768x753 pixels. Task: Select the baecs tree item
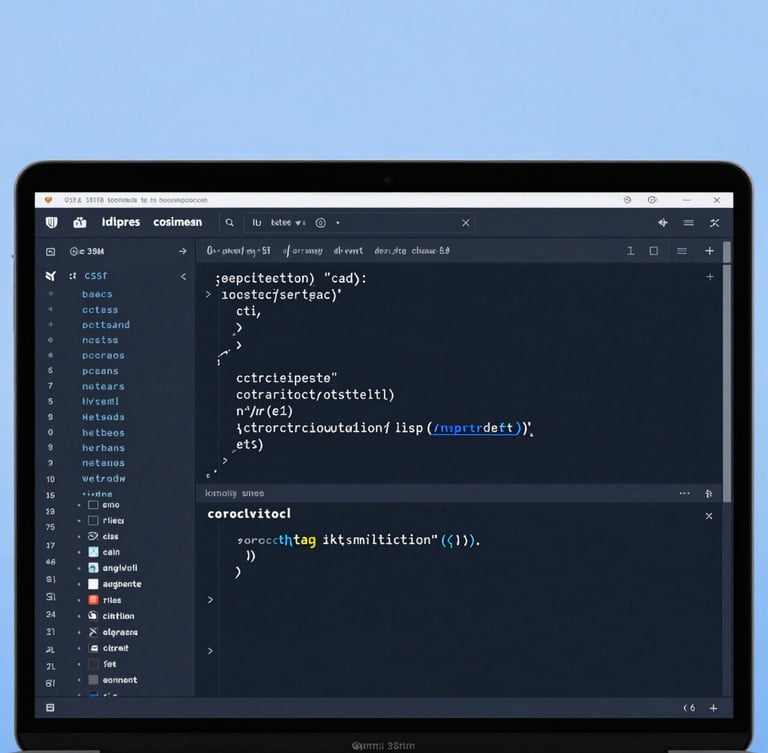click(x=97, y=294)
